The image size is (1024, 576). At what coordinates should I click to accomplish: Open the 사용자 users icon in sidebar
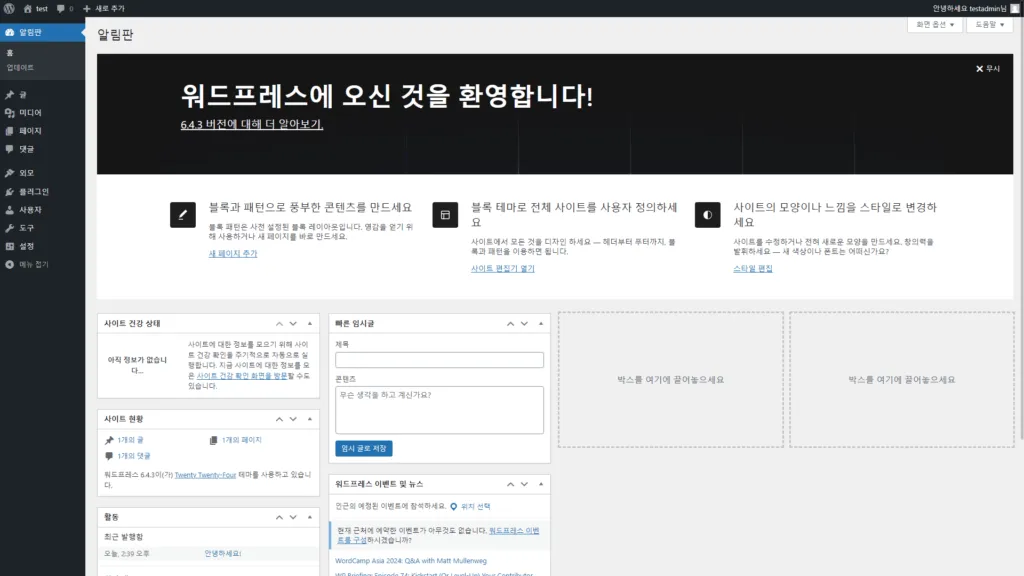(x=10, y=209)
